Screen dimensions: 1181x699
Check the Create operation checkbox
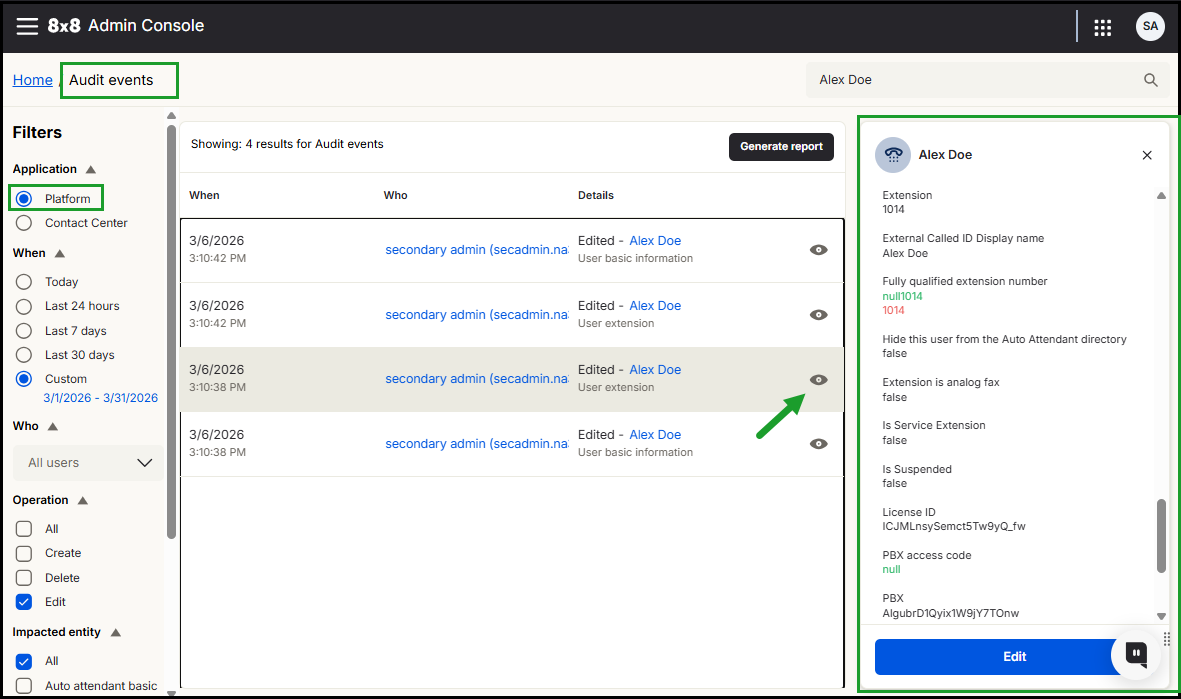tap(24, 554)
